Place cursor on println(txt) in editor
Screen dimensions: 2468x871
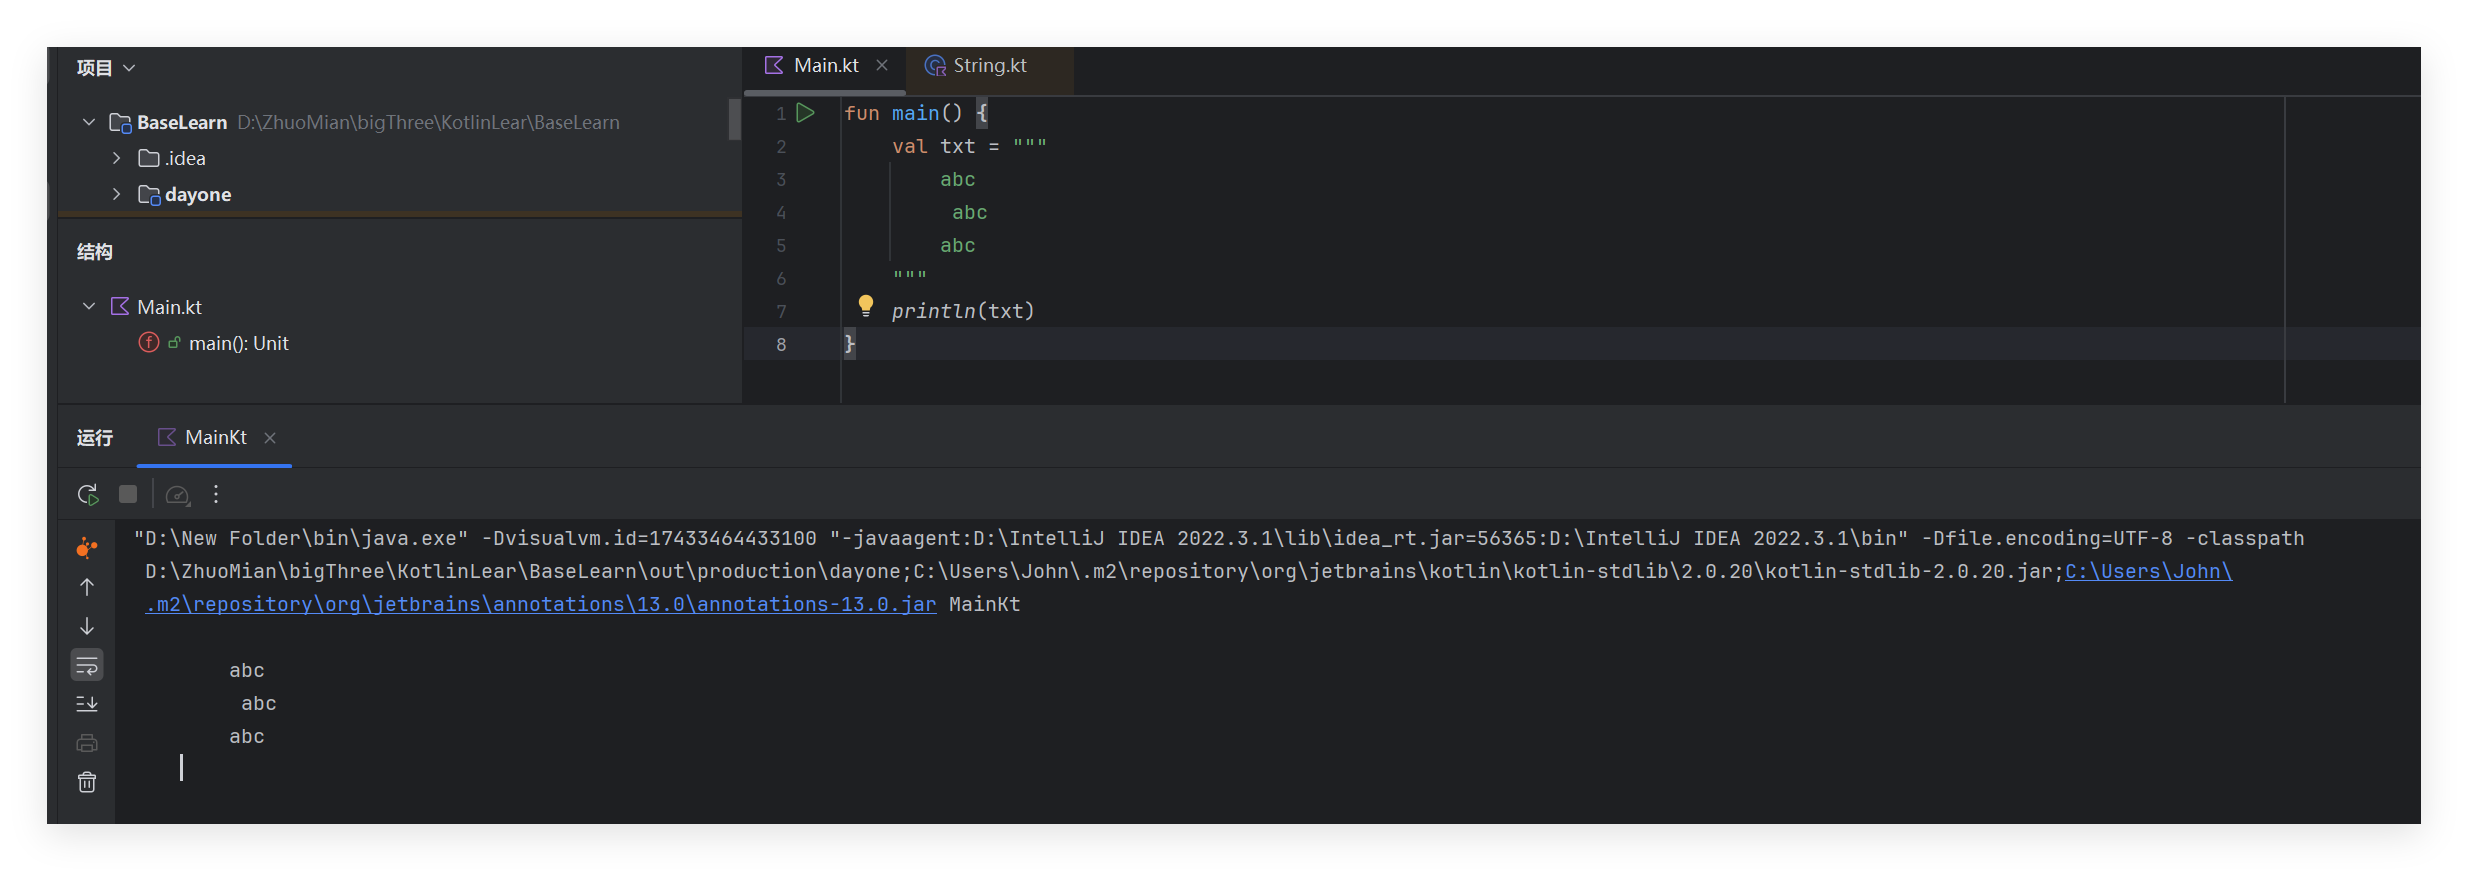[963, 311]
